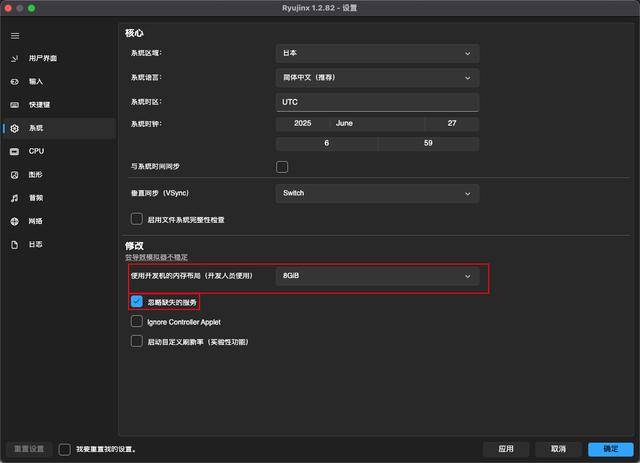Click the 8GiB dropdown chevron arrow

click(468, 276)
